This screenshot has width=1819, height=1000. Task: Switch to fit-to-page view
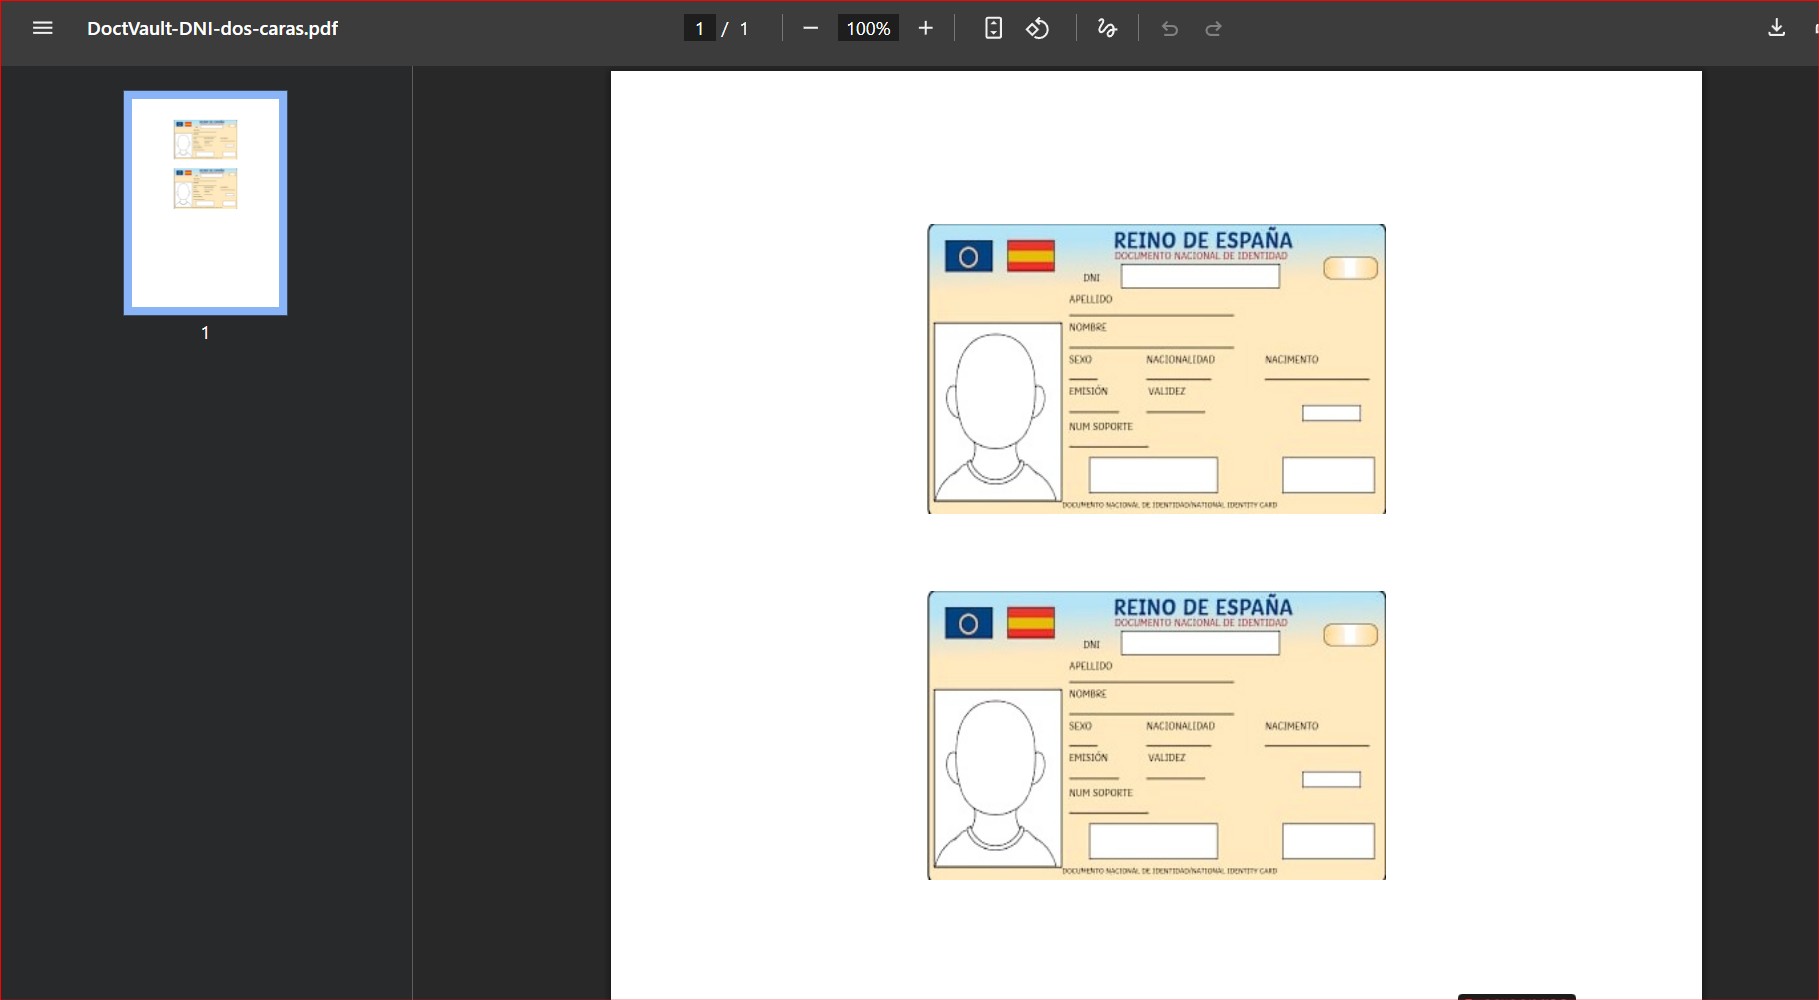(992, 28)
